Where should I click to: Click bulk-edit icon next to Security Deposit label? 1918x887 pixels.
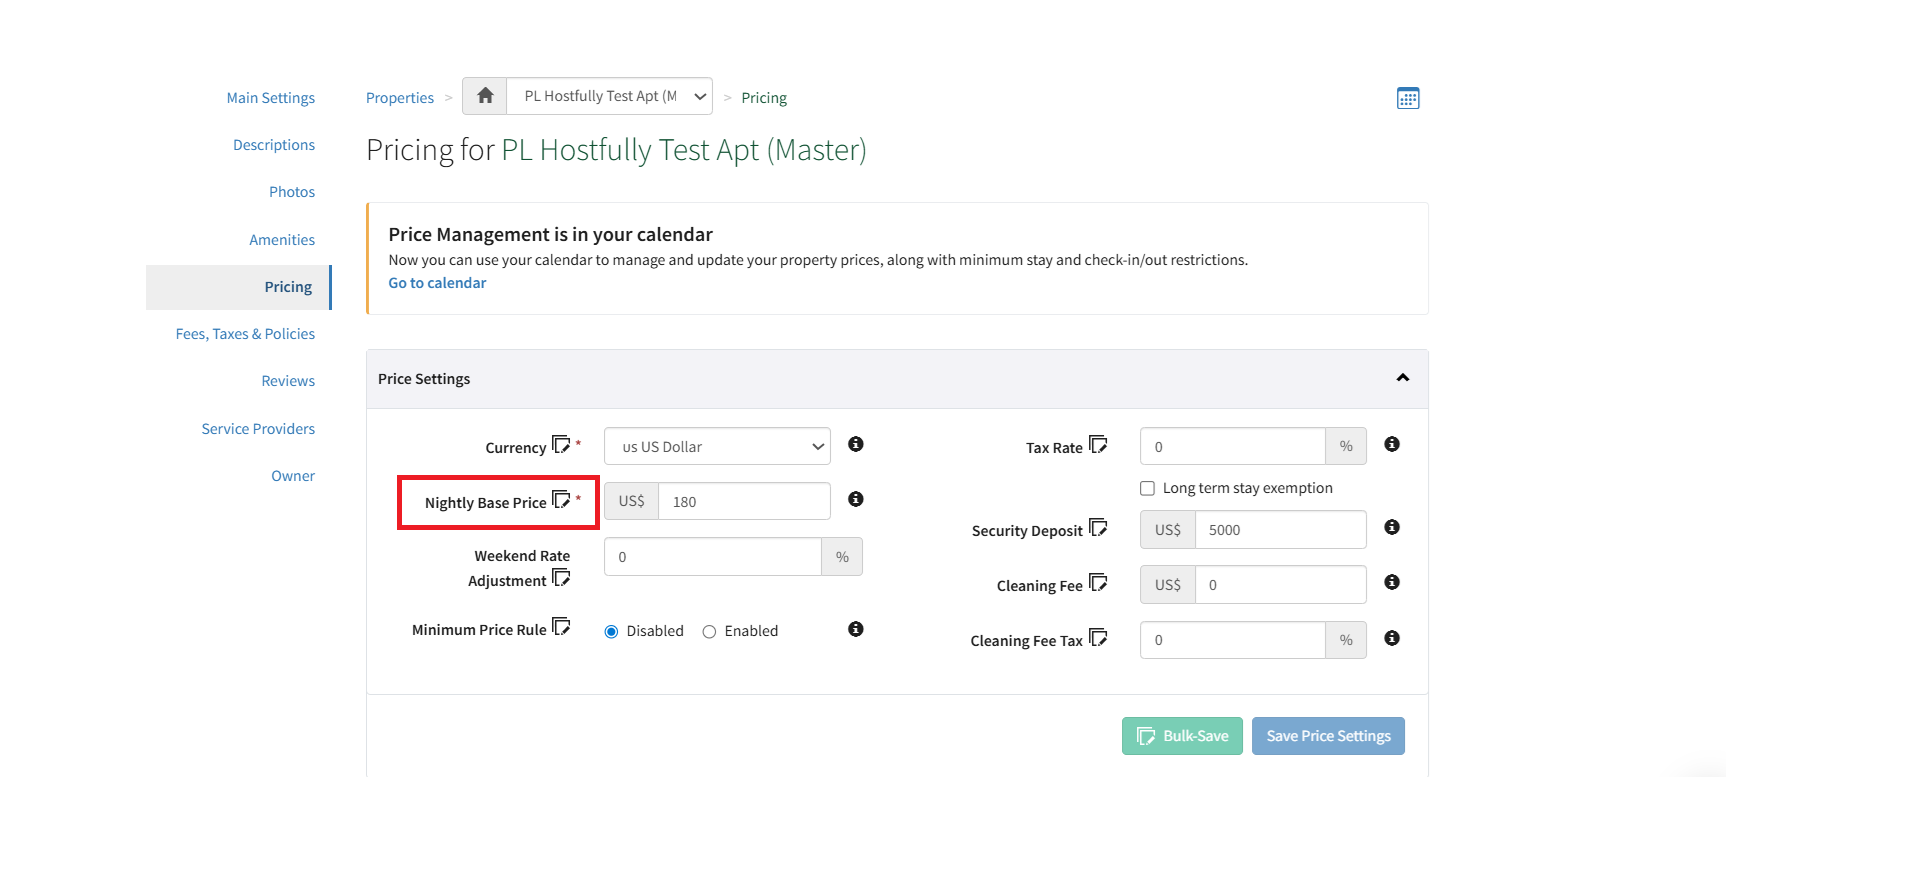pyautogui.click(x=1098, y=528)
